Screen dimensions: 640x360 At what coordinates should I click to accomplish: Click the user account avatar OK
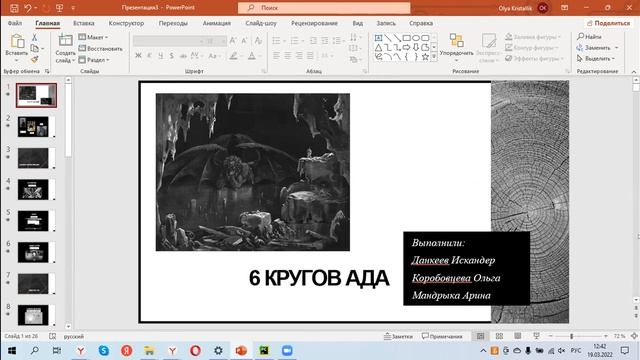pos(543,8)
